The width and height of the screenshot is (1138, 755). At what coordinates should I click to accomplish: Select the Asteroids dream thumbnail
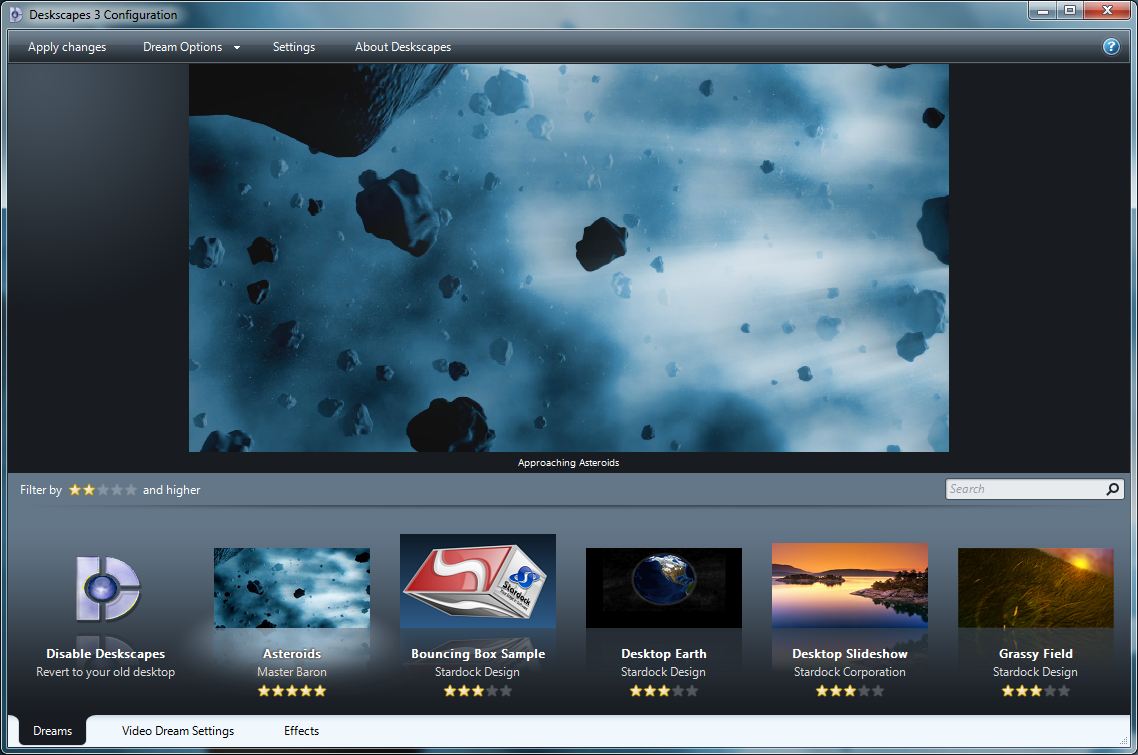tap(292, 588)
